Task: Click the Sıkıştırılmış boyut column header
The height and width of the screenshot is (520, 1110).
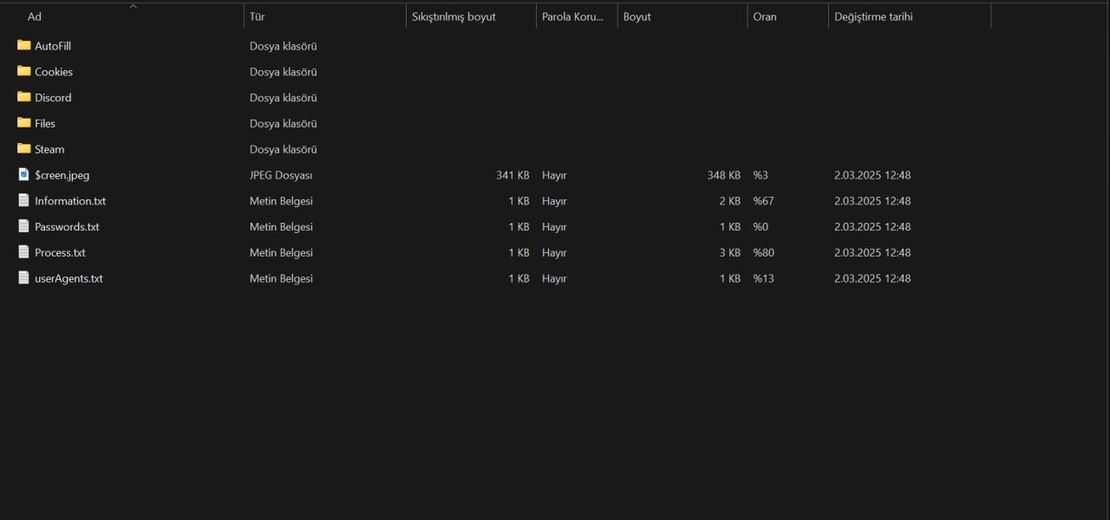Action: (453, 17)
